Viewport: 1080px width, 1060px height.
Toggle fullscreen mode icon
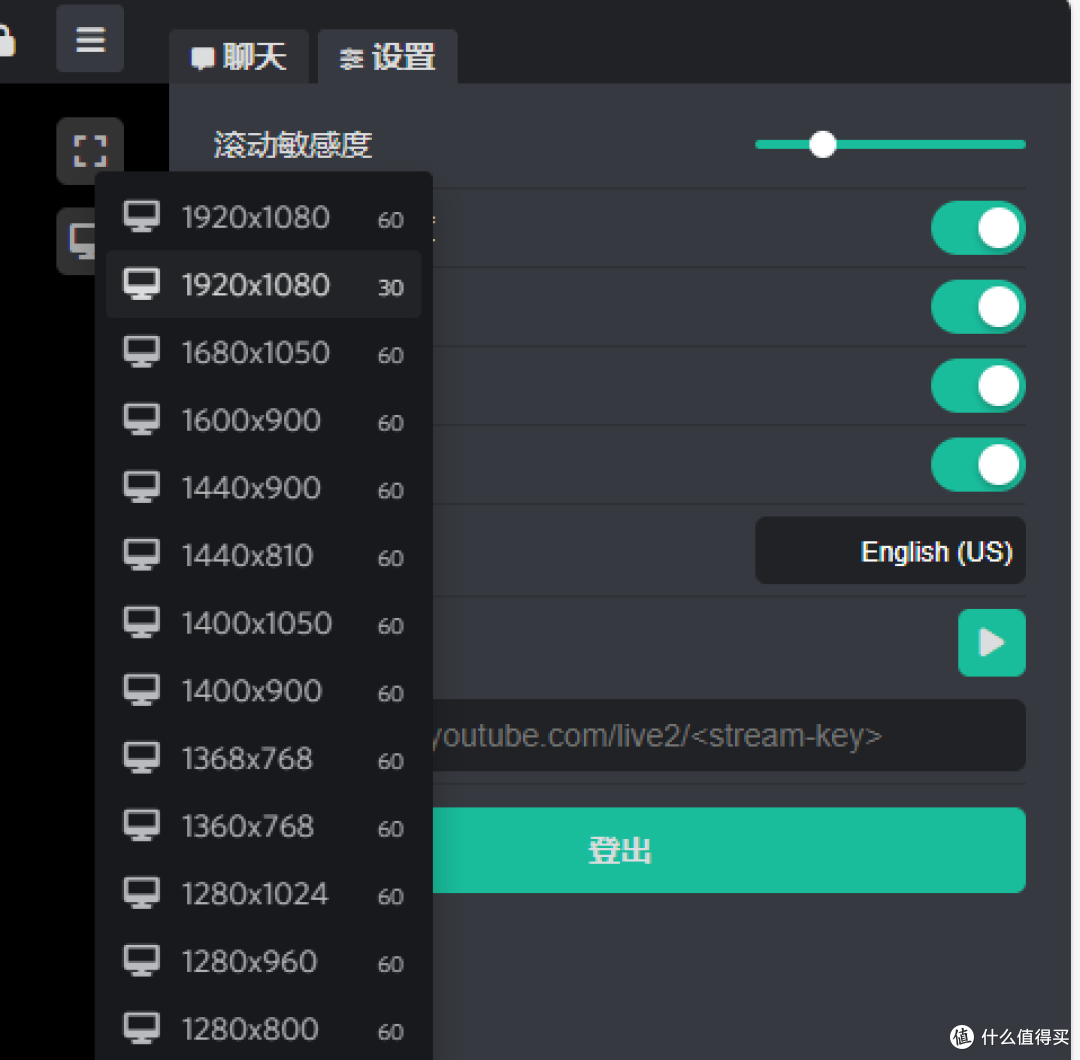(x=90, y=150)
